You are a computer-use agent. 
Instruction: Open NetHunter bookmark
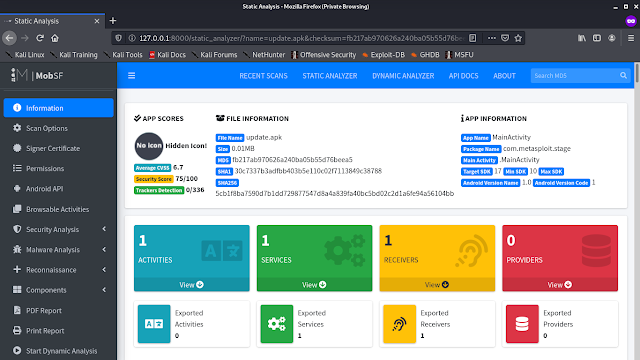pyautogui.click(x=264, y=55)
